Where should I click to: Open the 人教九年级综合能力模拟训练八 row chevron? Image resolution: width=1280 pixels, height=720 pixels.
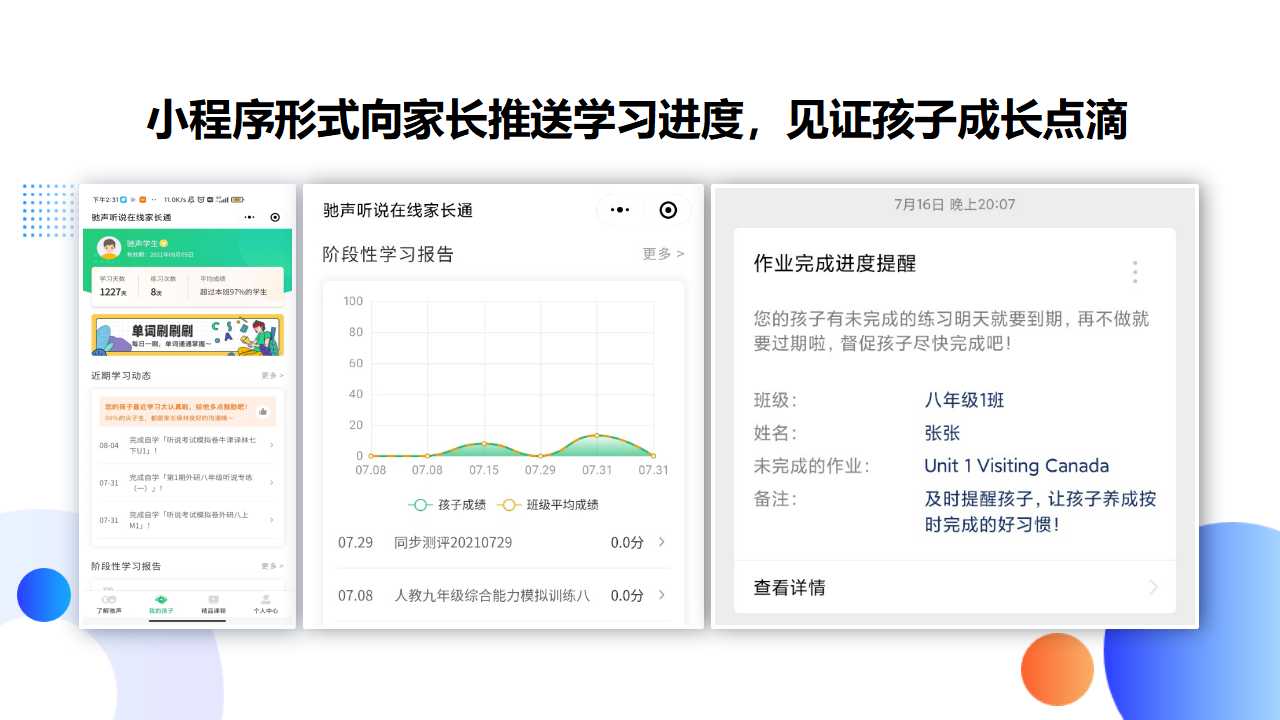point(661,595)
